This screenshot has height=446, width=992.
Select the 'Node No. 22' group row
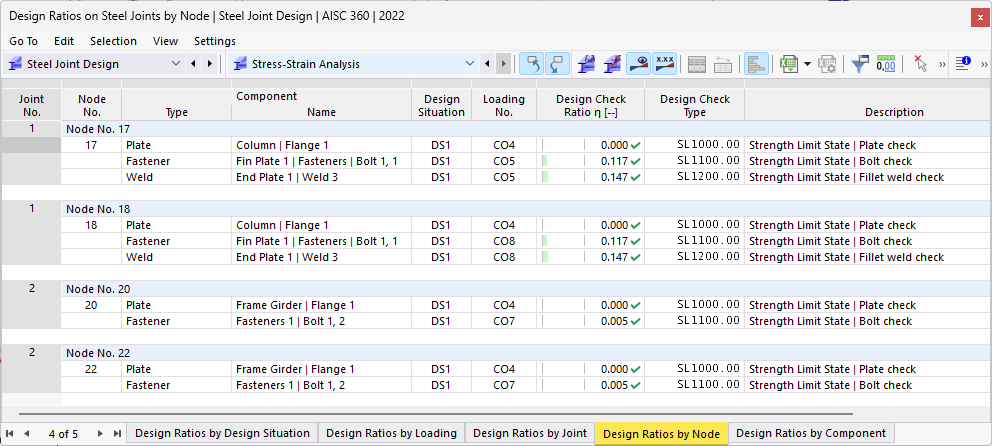526,353
